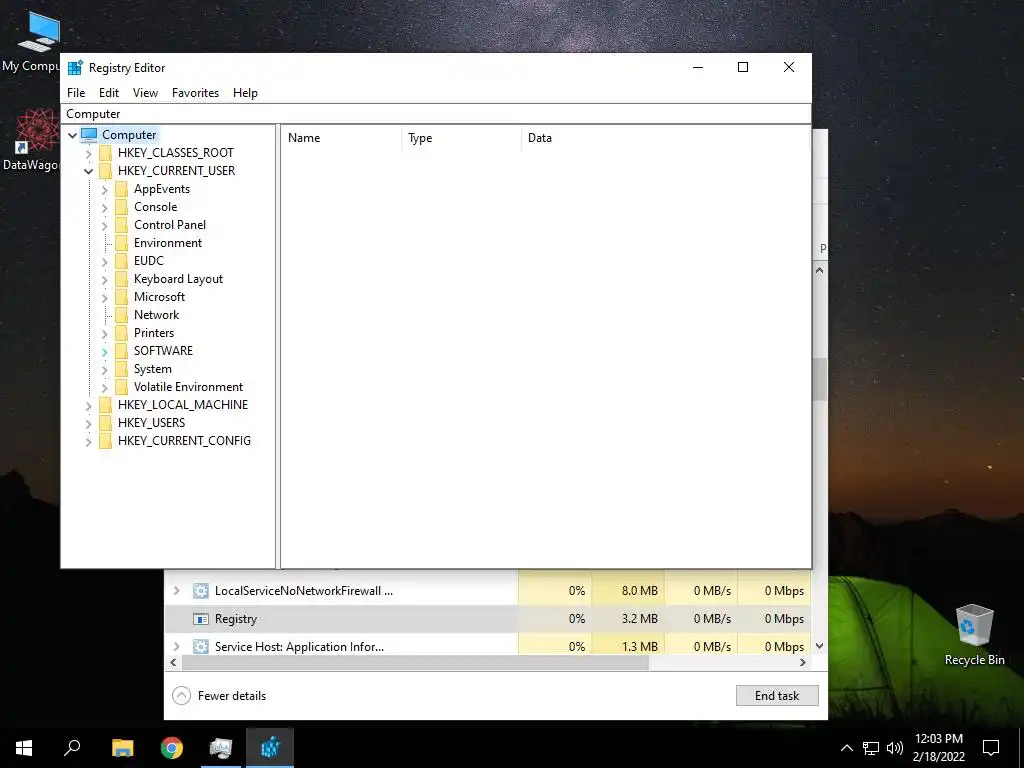Click the SOFTWARE folder icon
1024x768 pixels.
[x=121, y=351]
